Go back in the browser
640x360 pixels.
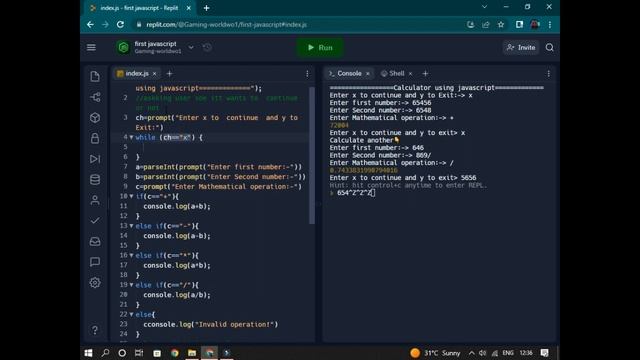point(90,24)
